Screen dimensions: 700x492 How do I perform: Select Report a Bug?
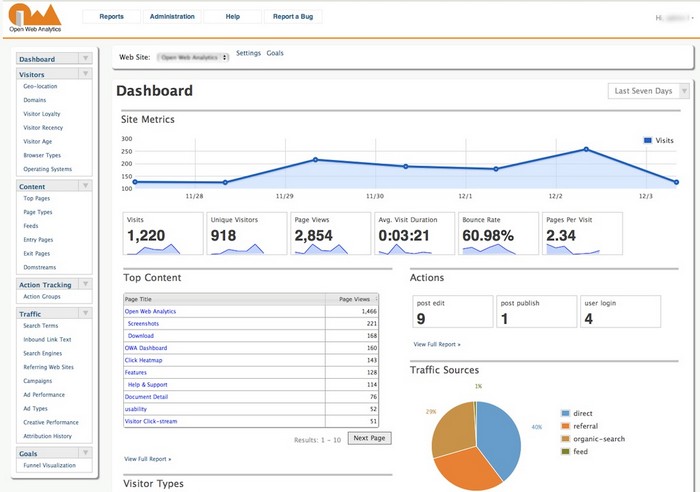pos(293,17)
